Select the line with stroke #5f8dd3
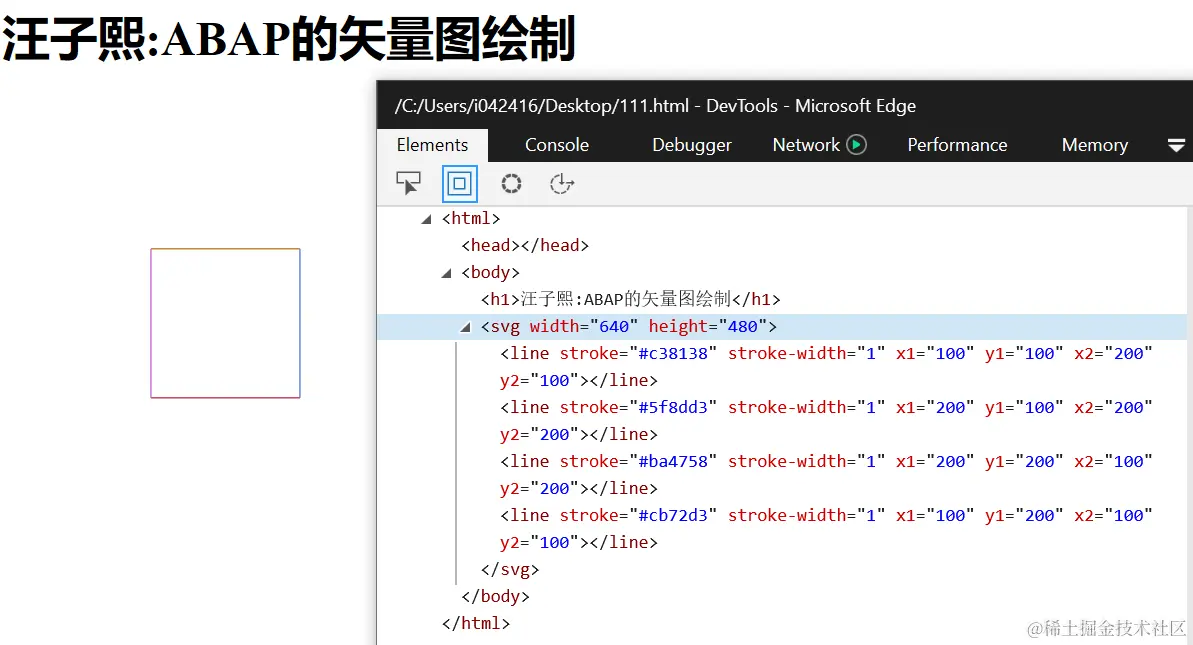 coord(826,421)
